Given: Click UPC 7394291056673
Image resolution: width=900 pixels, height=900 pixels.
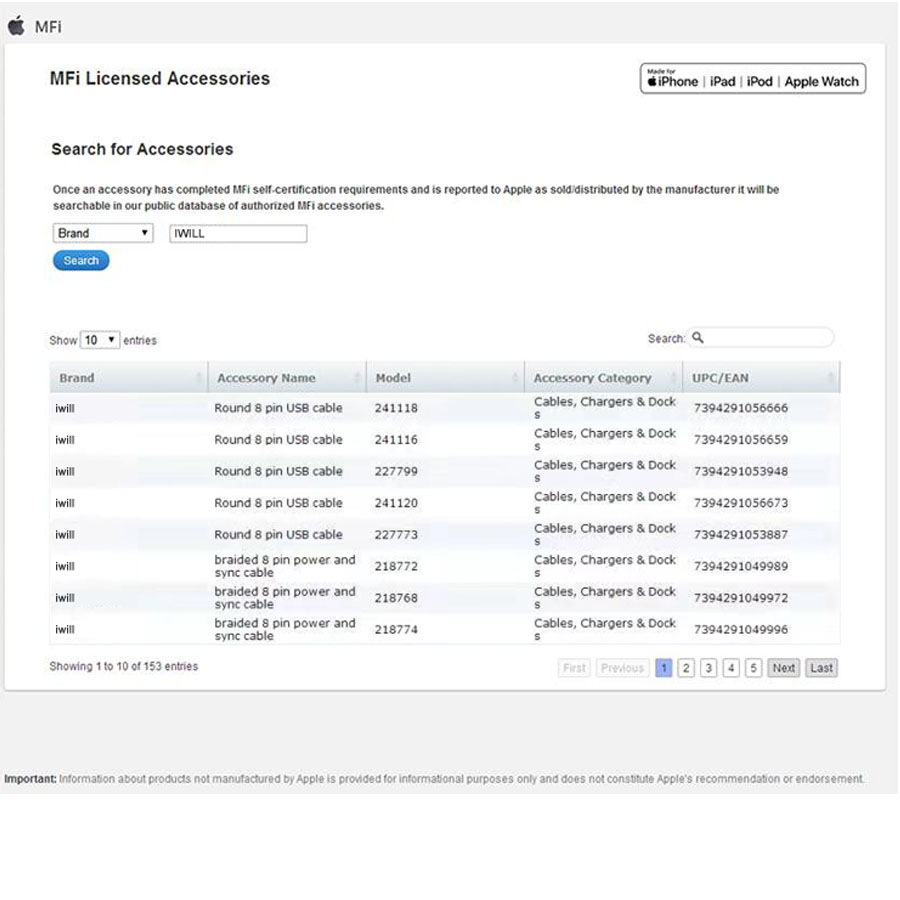Looking at the screenshot, I should point(740,503).
